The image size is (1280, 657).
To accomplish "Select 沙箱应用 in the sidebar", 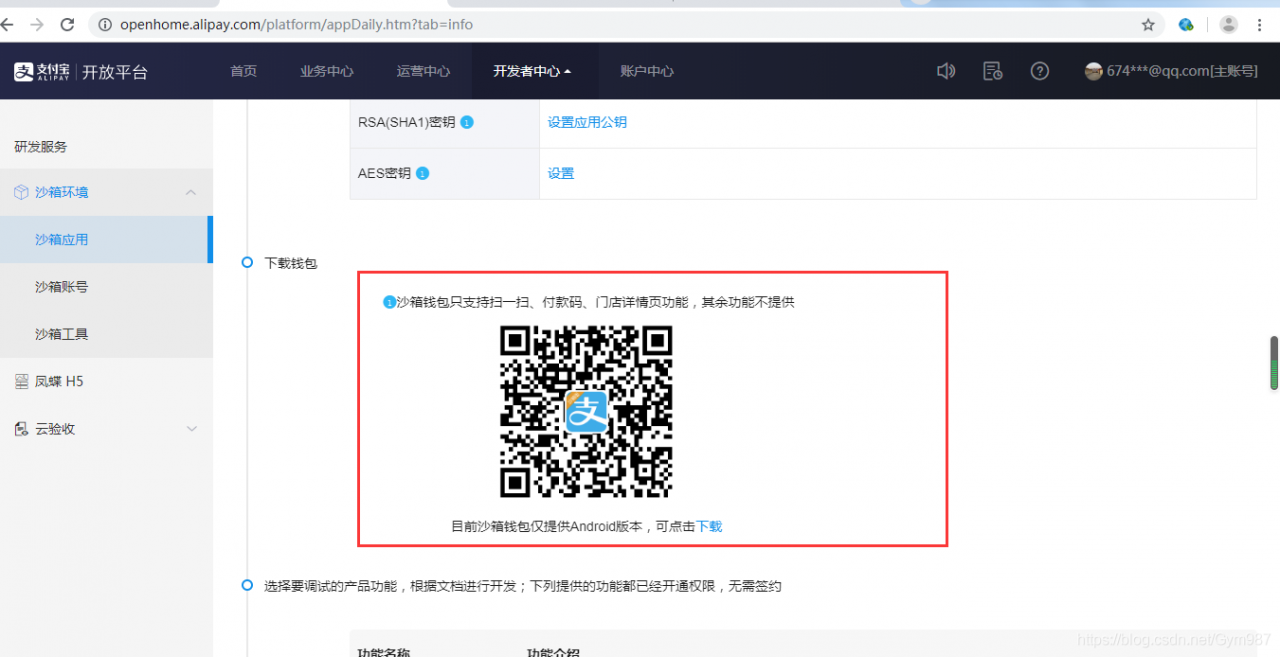I will coord(106,240).
